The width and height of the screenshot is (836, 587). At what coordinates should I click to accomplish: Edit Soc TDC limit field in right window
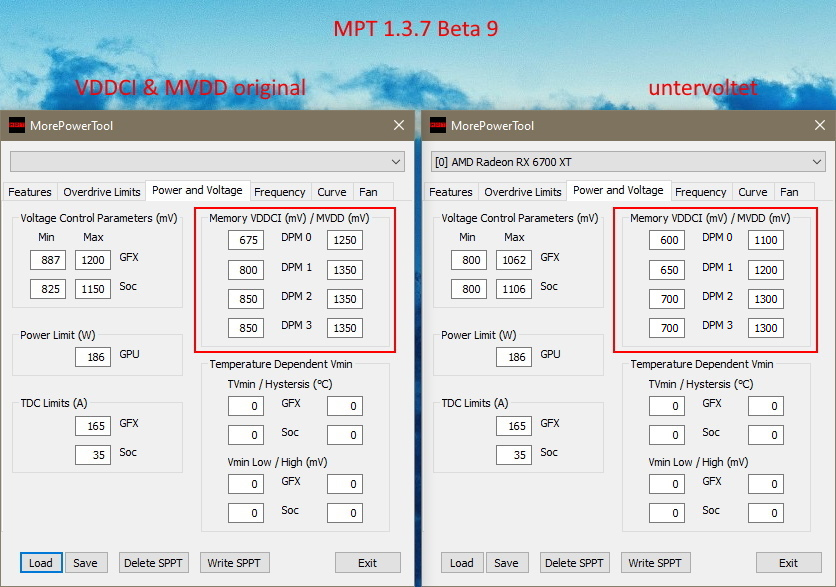tap(514, 455)
